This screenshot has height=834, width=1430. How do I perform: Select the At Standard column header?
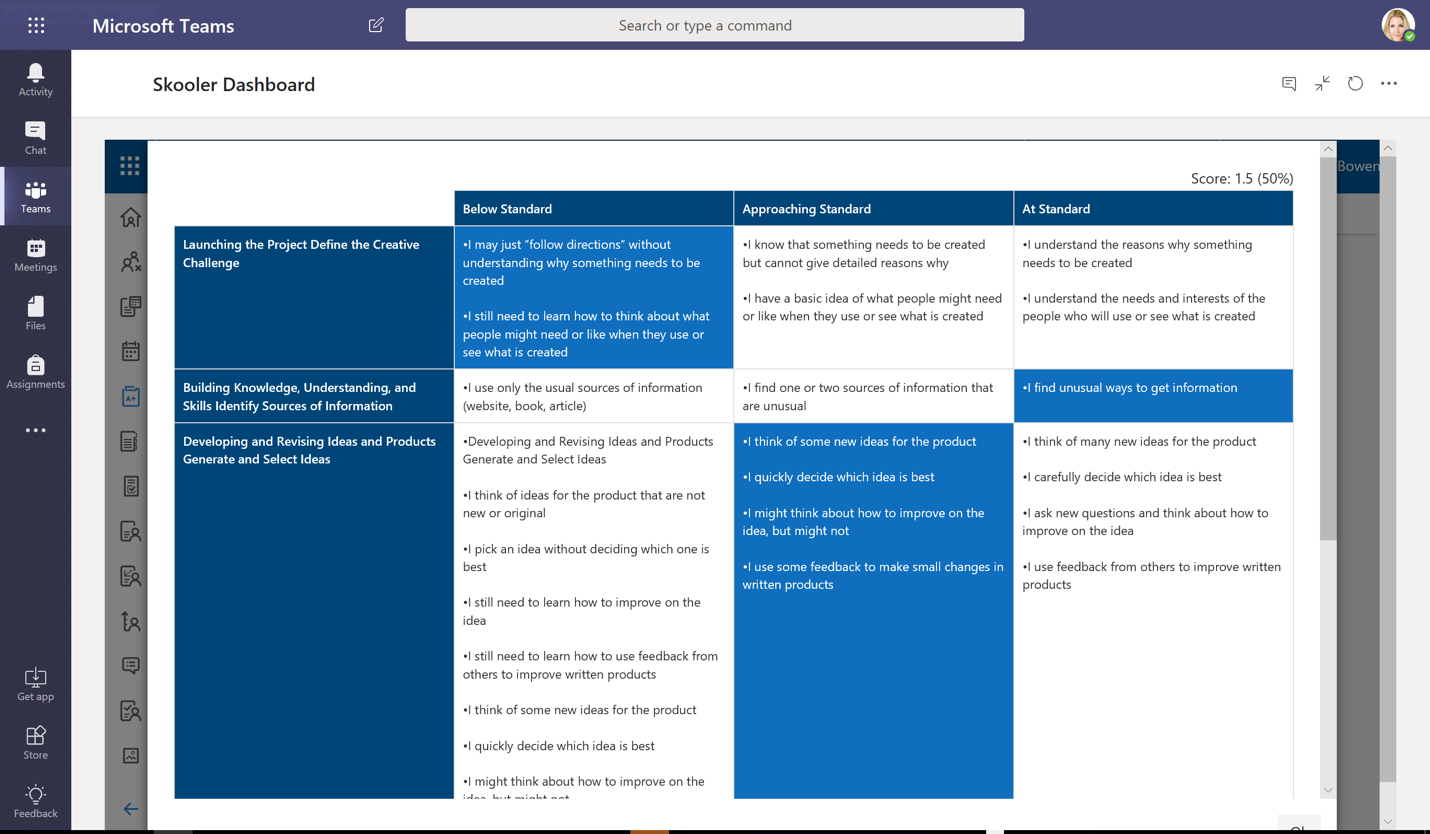(x=1154, y=208)
